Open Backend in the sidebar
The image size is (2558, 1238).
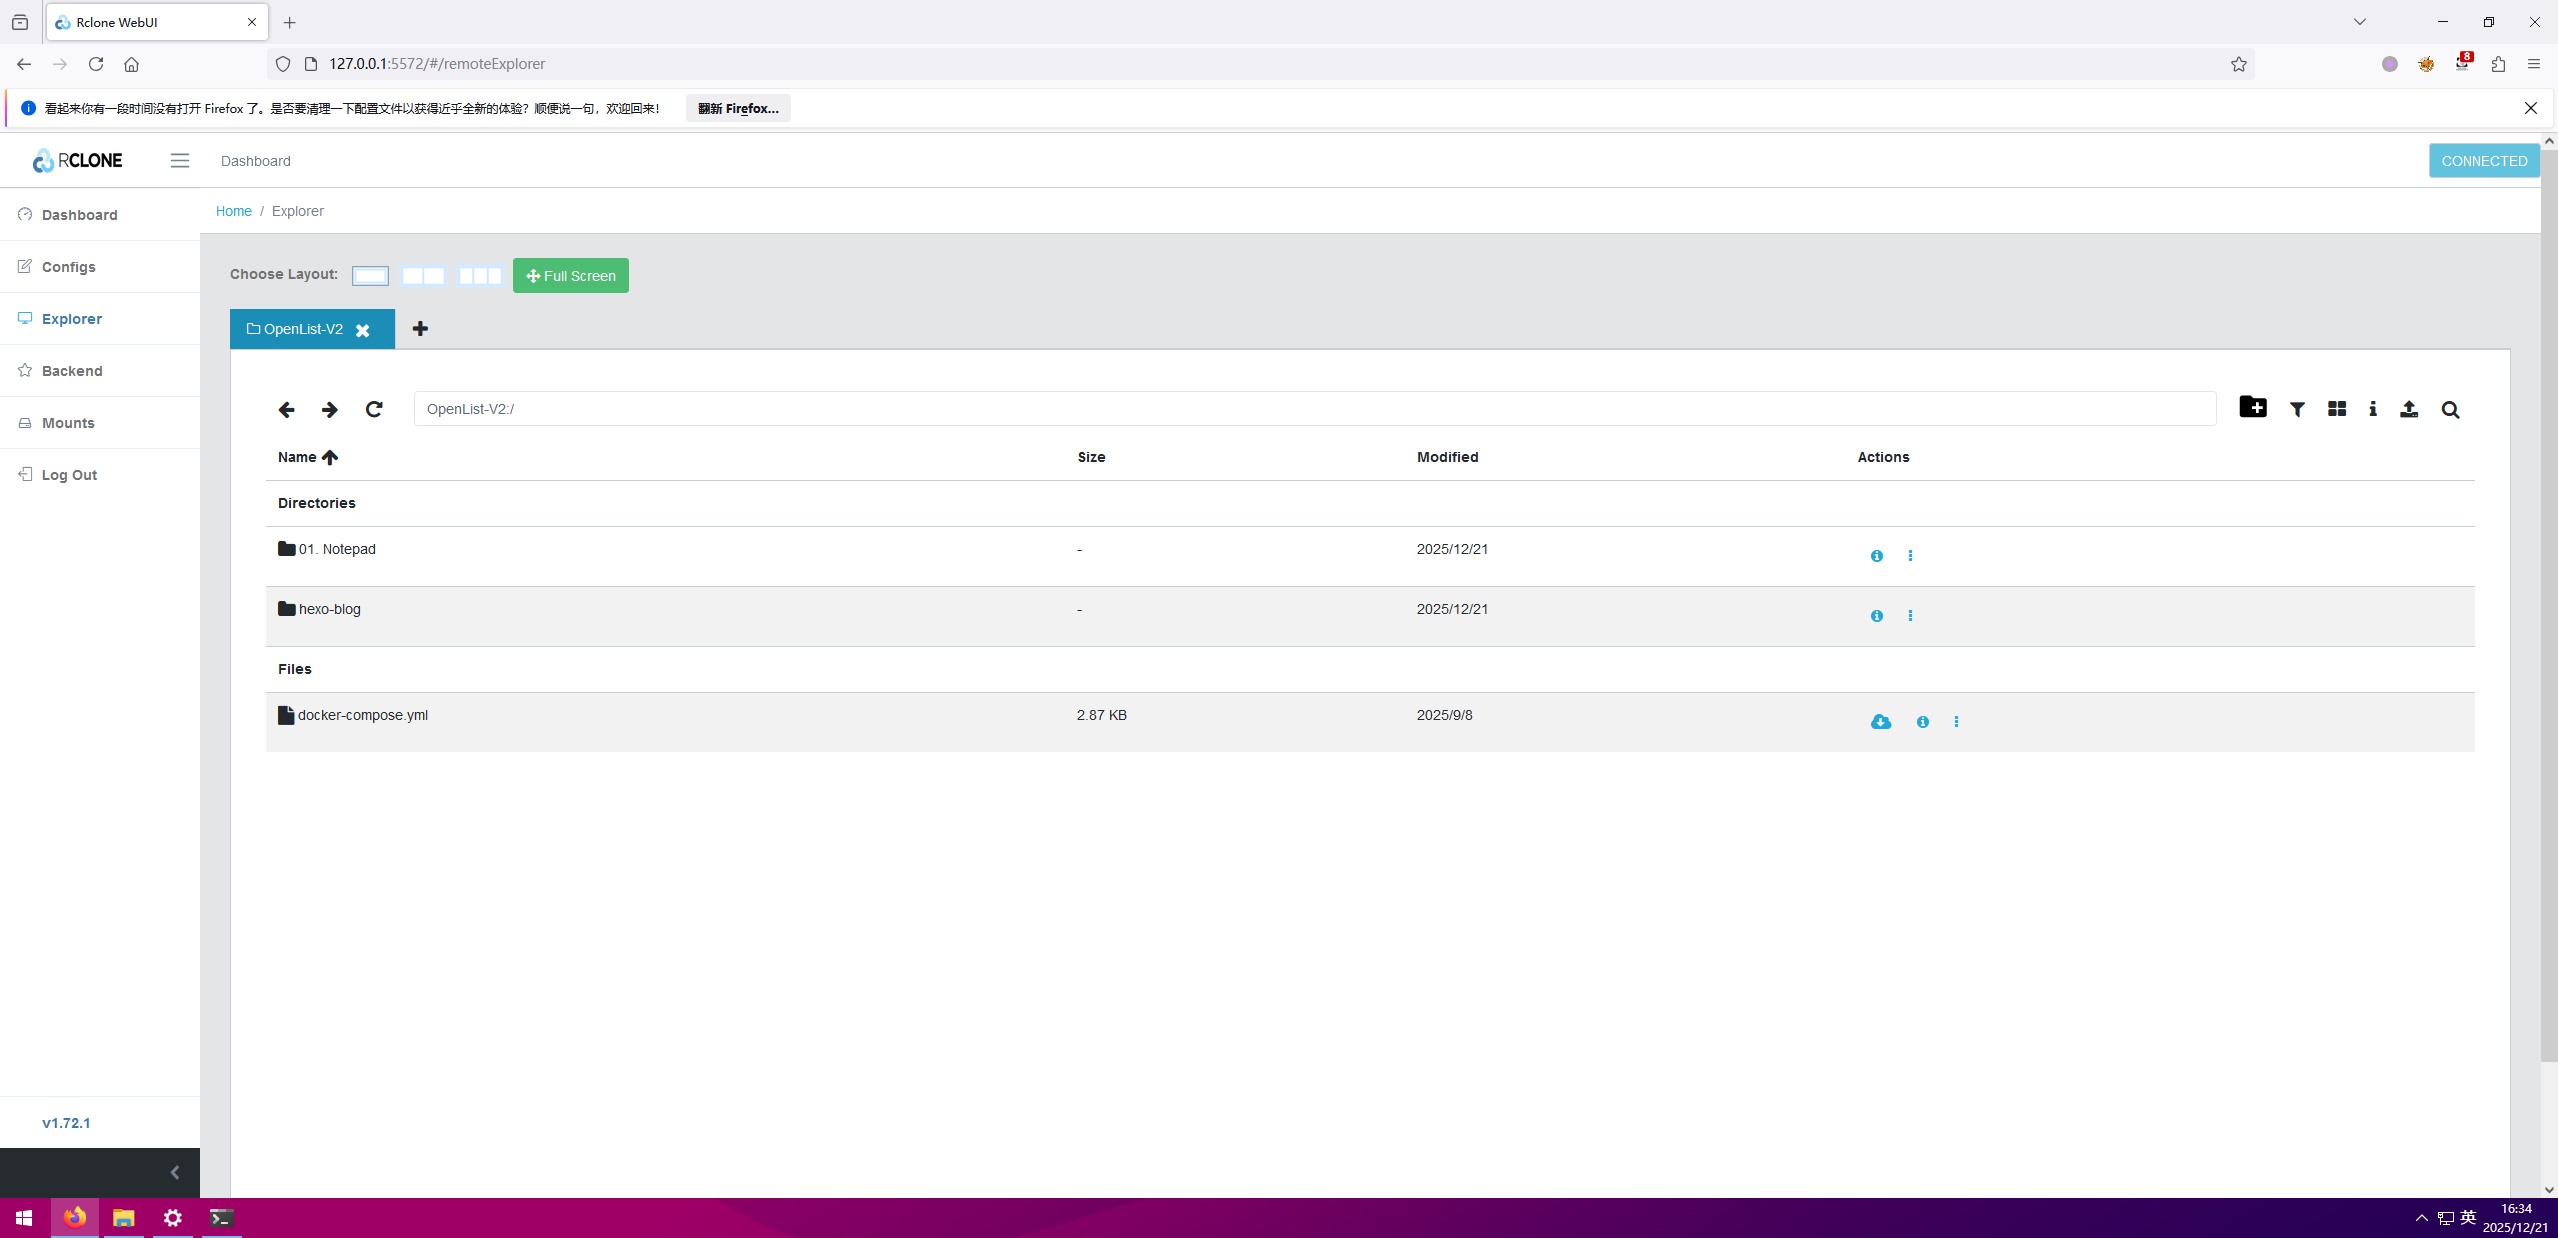click(x=100, y=371)
